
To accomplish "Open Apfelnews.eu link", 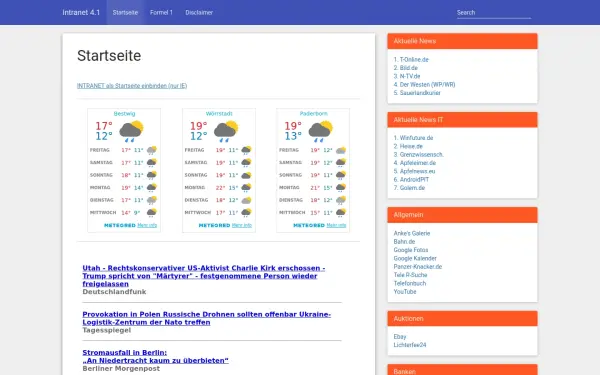I will tap(417, 171).
